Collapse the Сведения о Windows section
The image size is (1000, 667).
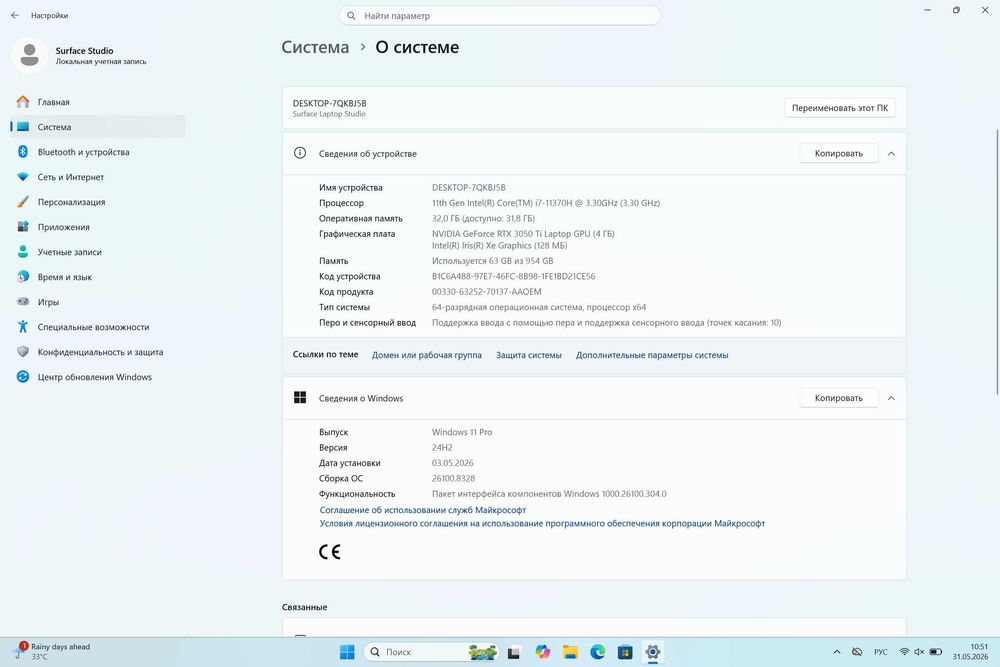click(892, 399)
